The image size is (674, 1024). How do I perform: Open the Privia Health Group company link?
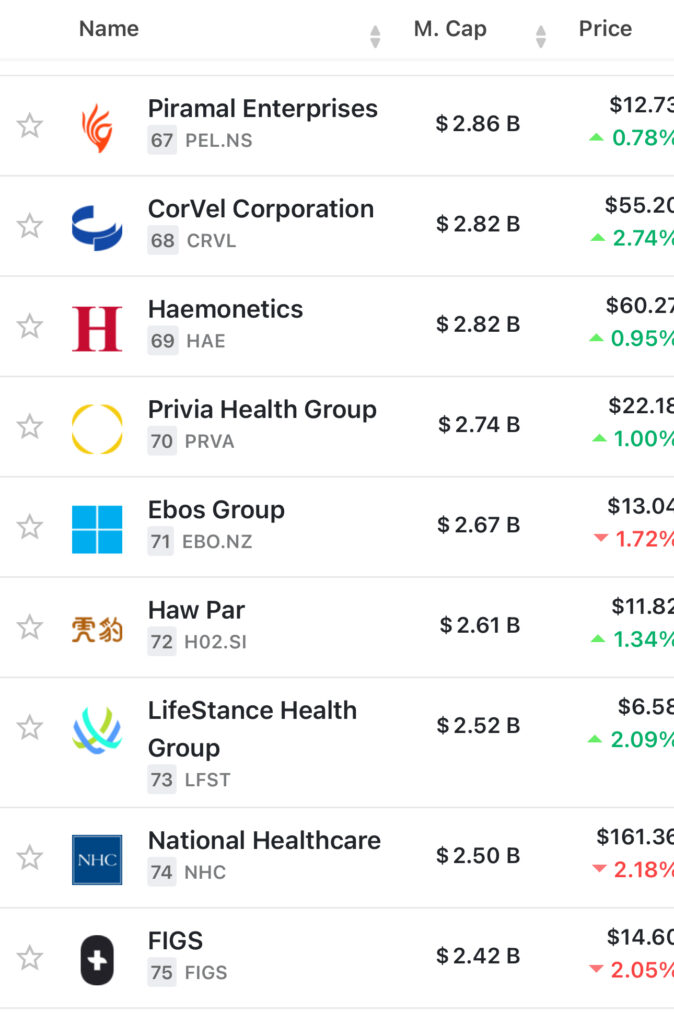click(x=262, y=409)
